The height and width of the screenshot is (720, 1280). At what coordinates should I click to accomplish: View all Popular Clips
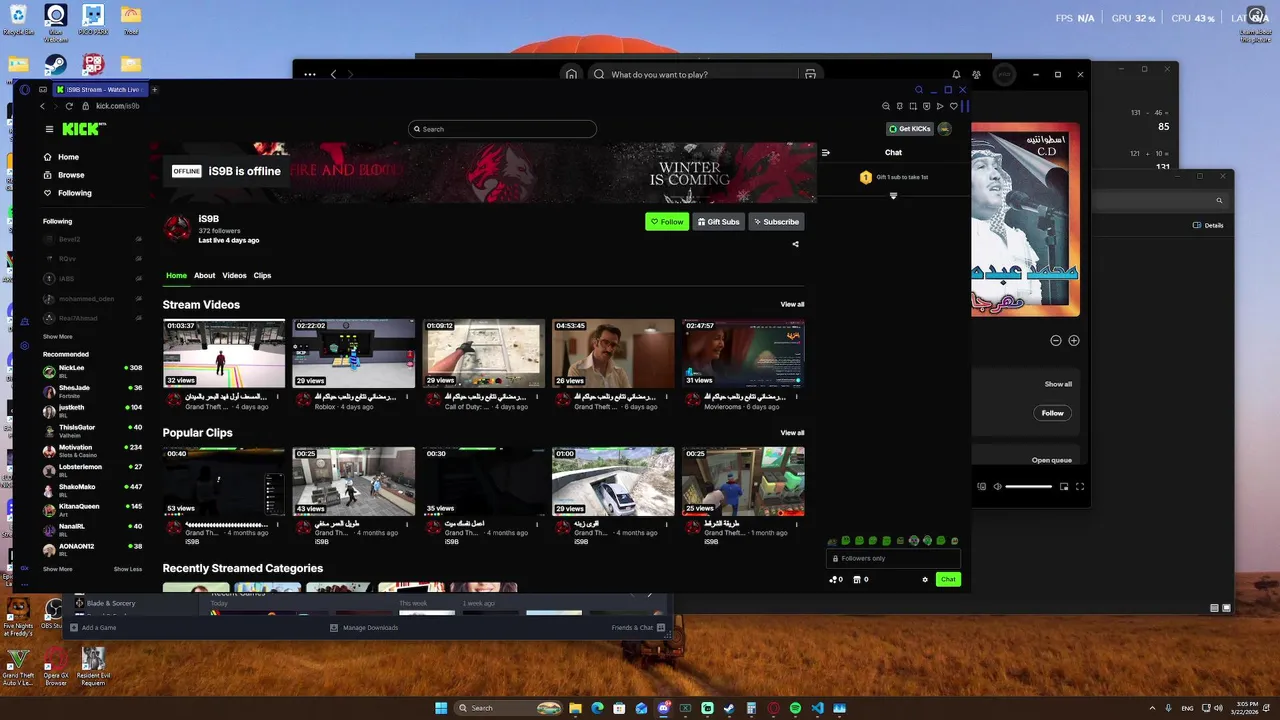click(x=792, y=433)
